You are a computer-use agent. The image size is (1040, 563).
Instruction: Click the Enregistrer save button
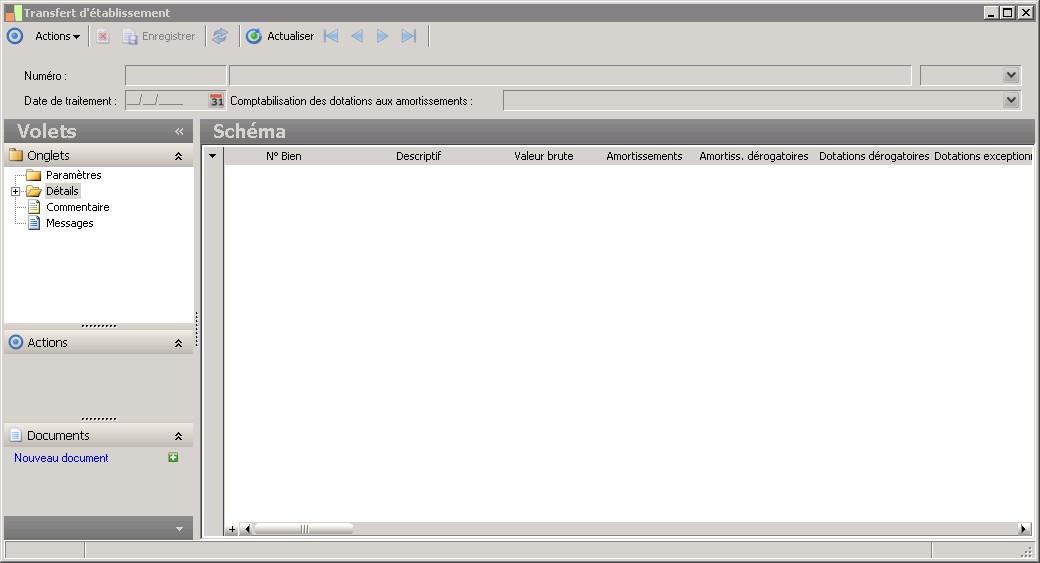(159, 36)
